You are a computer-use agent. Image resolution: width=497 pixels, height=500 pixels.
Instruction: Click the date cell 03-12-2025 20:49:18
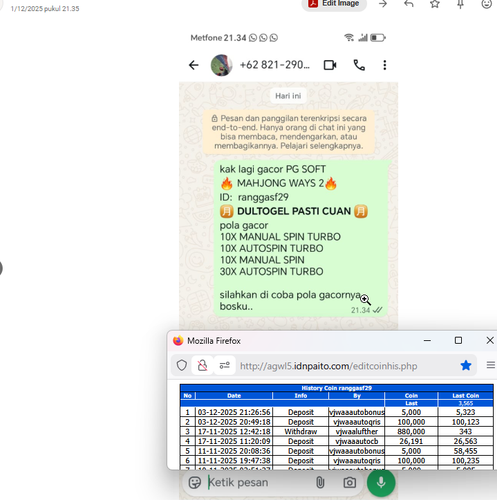(x=234, y=422)
